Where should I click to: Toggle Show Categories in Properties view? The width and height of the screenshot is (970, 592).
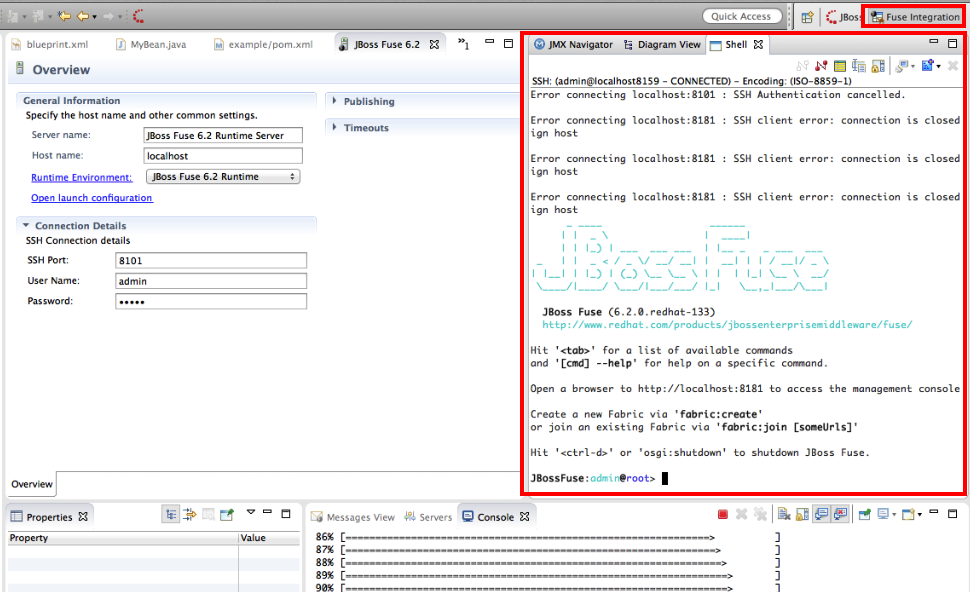point(171,514)
